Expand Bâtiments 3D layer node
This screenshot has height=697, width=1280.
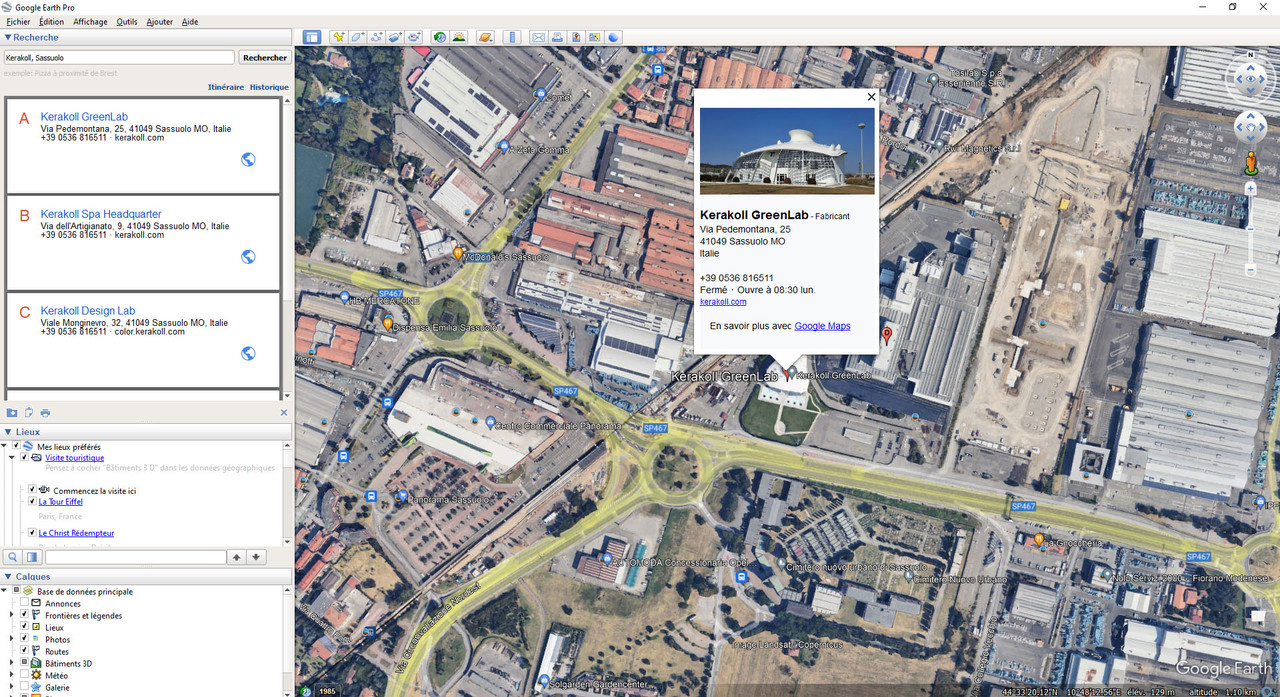[x=12, y=663]
